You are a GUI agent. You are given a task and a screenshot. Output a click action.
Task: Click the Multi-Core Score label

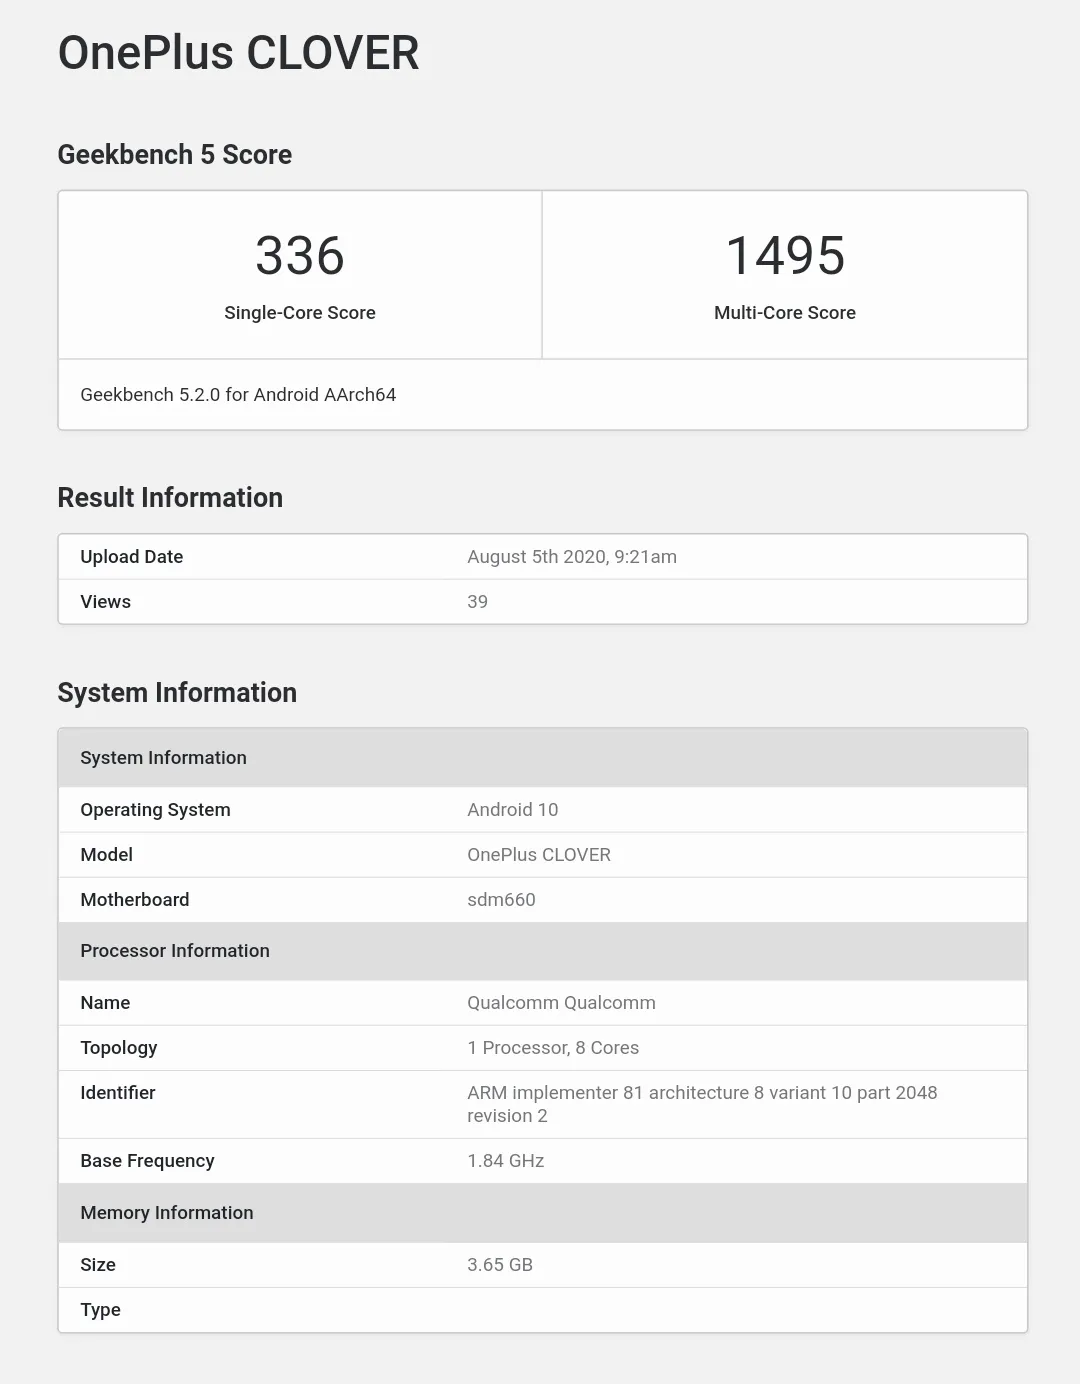(x=785, y=313)
